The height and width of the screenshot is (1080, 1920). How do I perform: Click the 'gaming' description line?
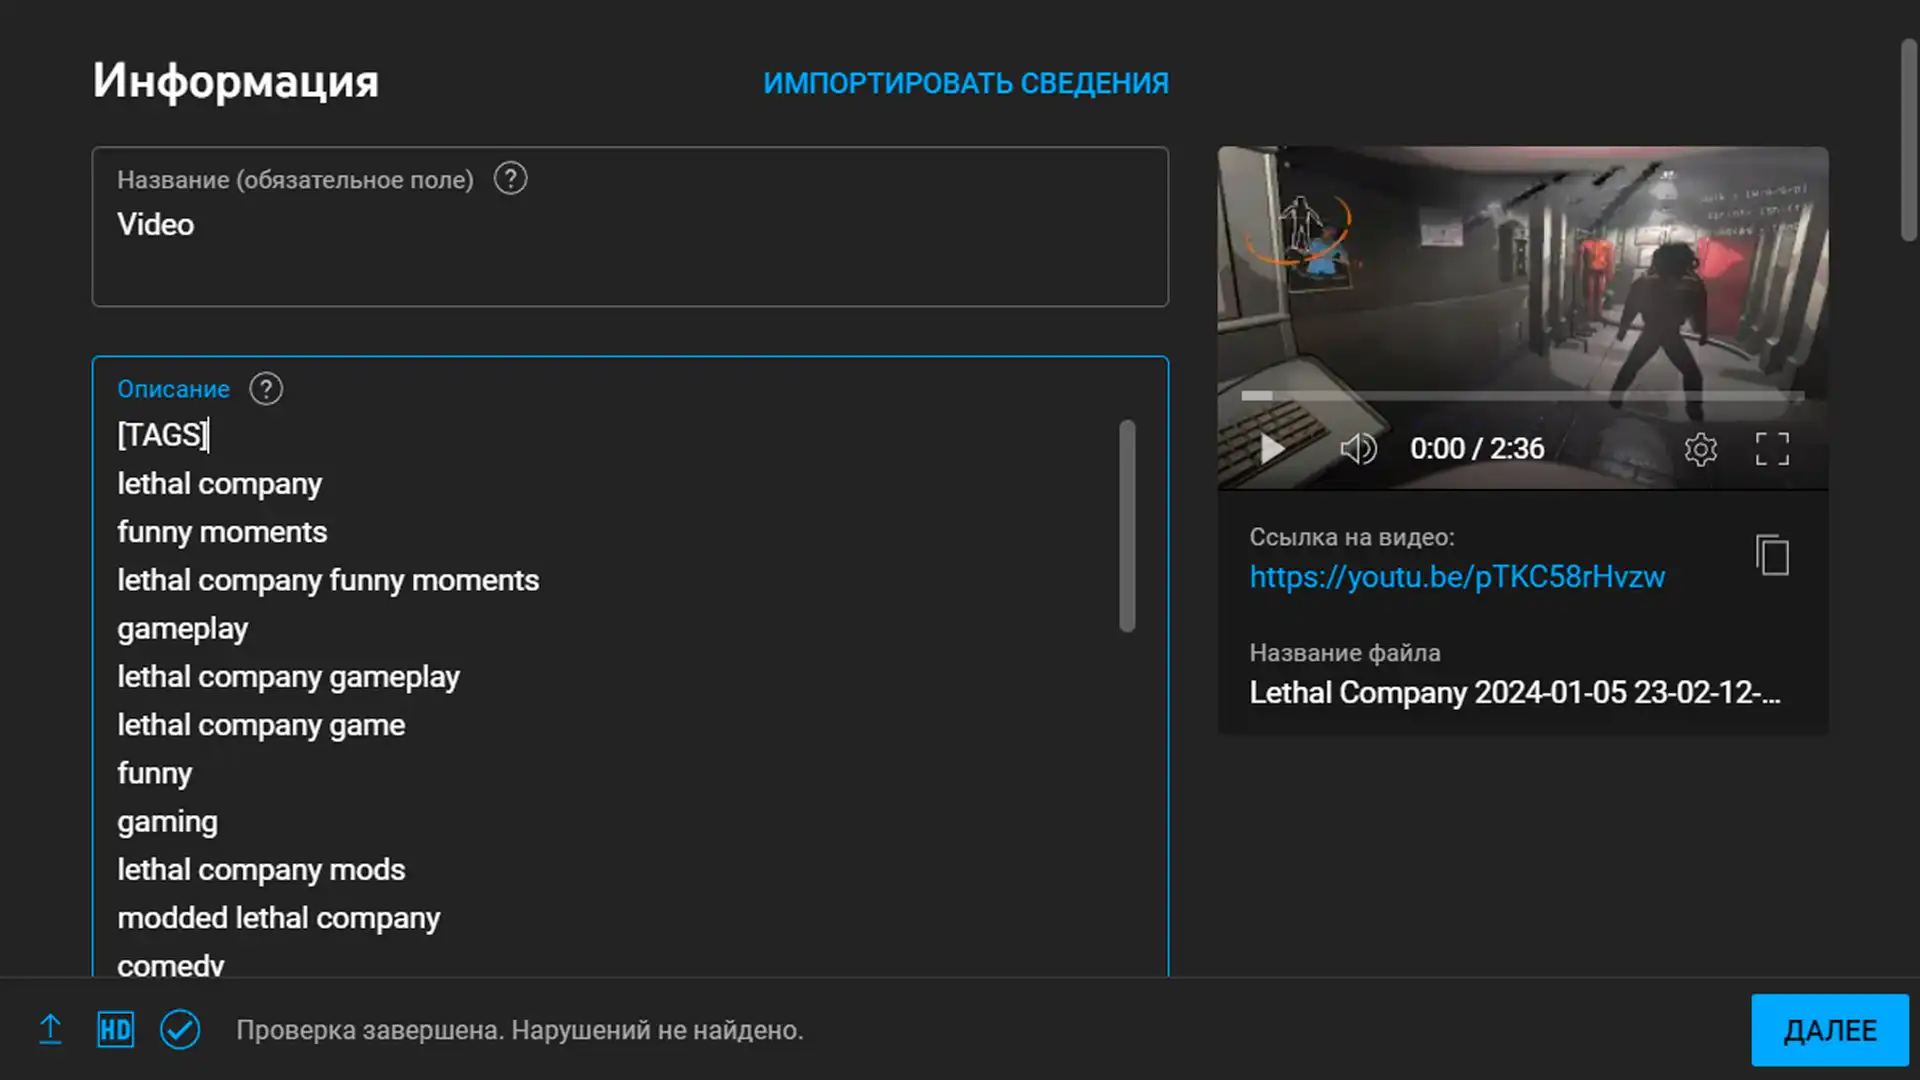(167, 822)
